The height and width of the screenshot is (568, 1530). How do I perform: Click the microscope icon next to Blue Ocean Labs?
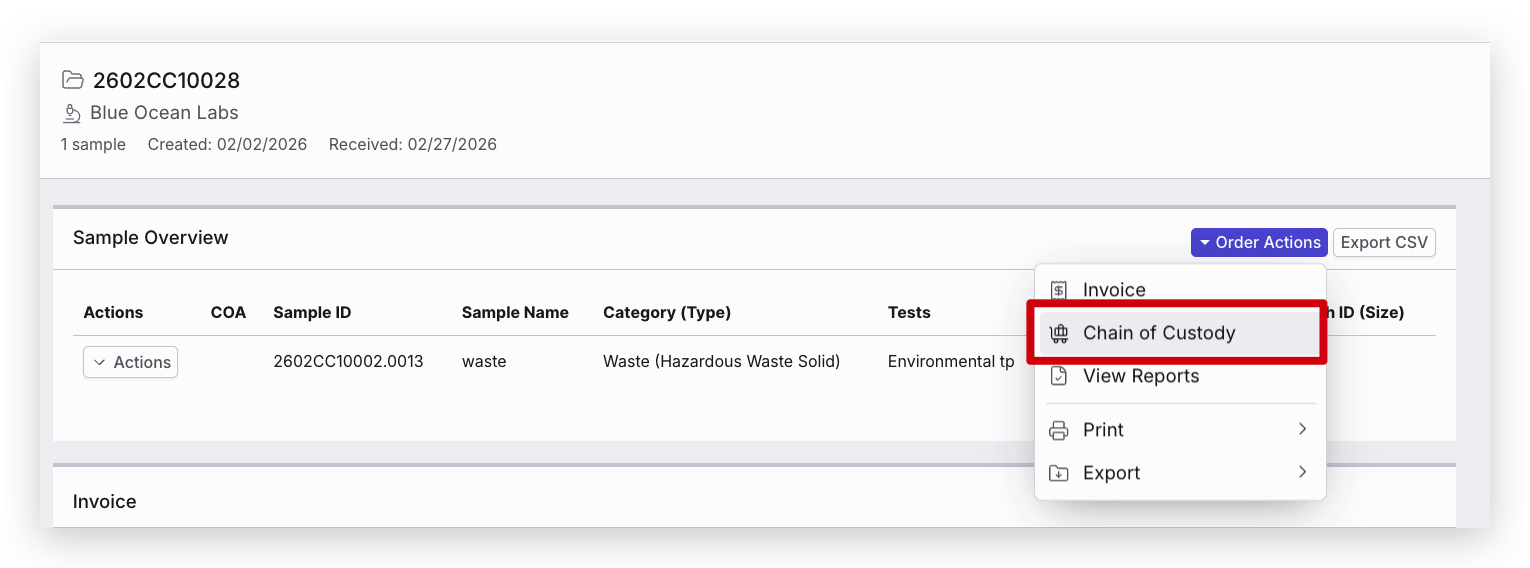coord(72,113)
